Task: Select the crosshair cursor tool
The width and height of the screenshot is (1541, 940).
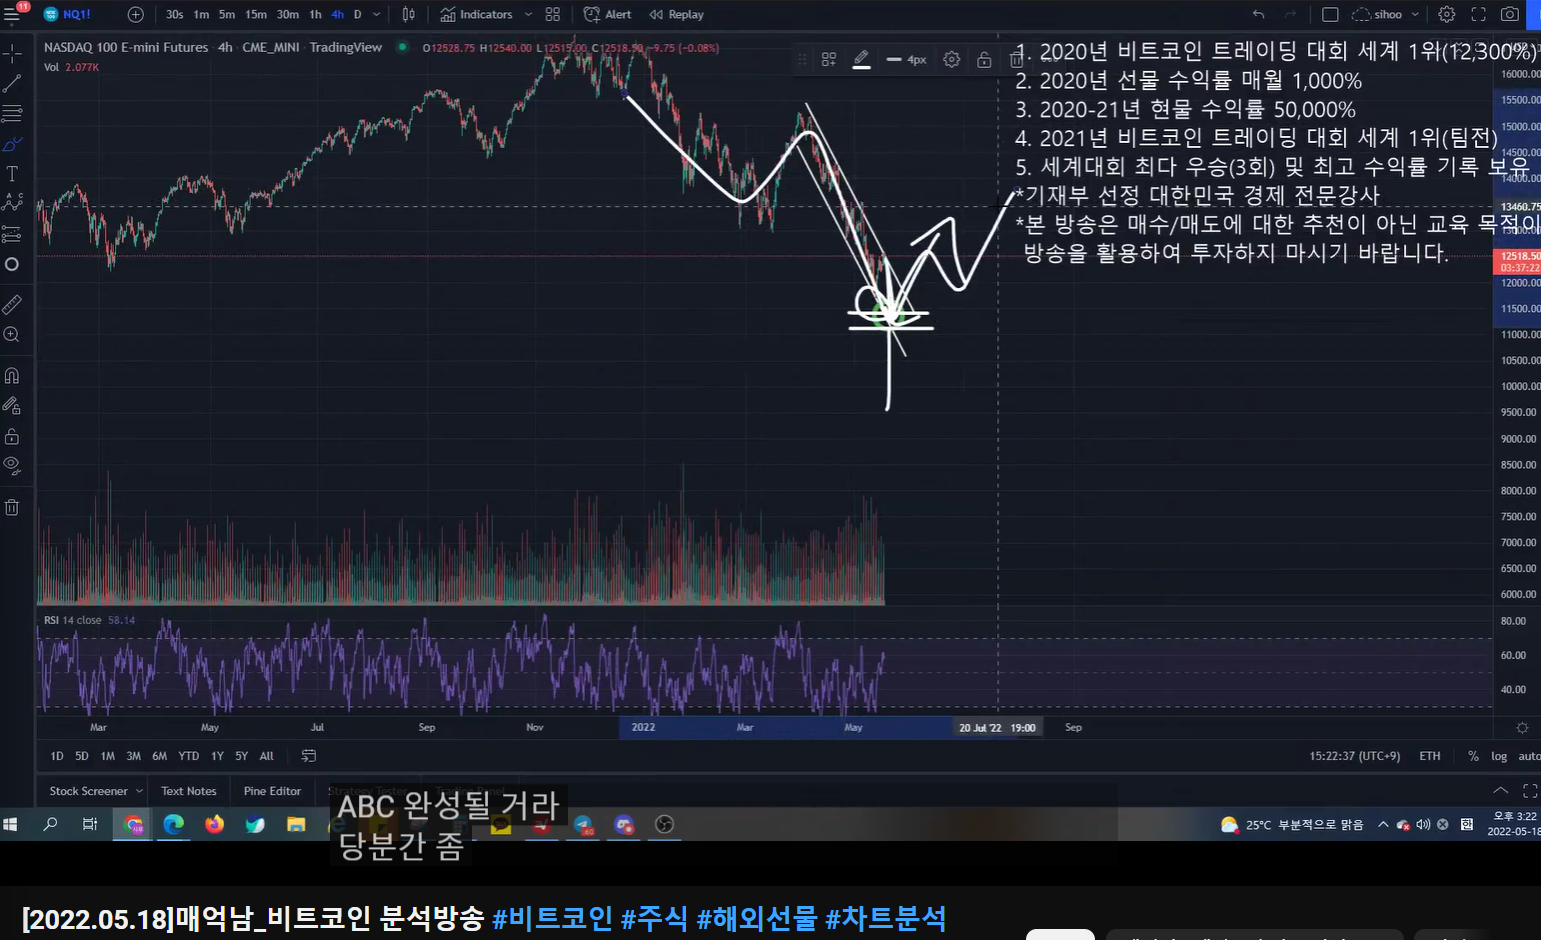Action: pyautogui.click(x=12, y=53)
